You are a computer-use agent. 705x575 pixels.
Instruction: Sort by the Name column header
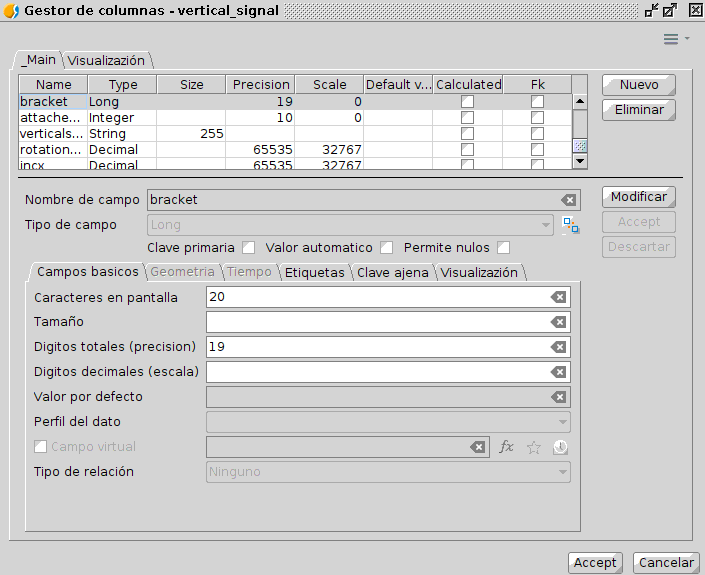(54, 85)
